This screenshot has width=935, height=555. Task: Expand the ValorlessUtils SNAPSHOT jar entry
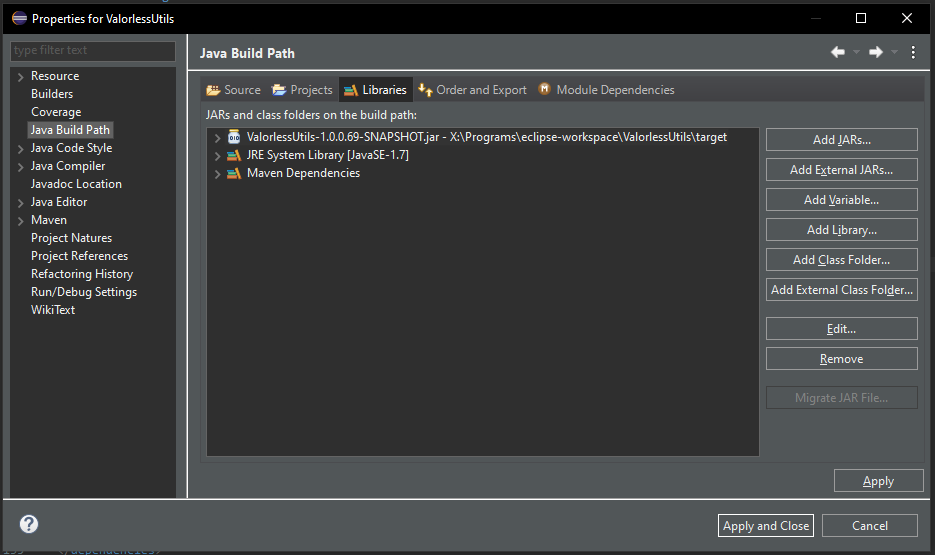(x=218, y=138)
